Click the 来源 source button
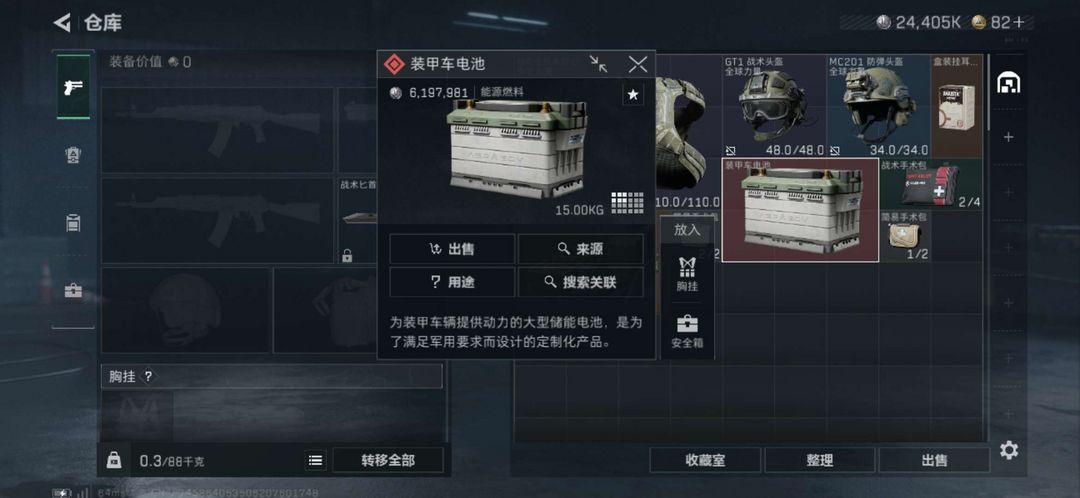1080x498 pixels. tap(581, 249)
